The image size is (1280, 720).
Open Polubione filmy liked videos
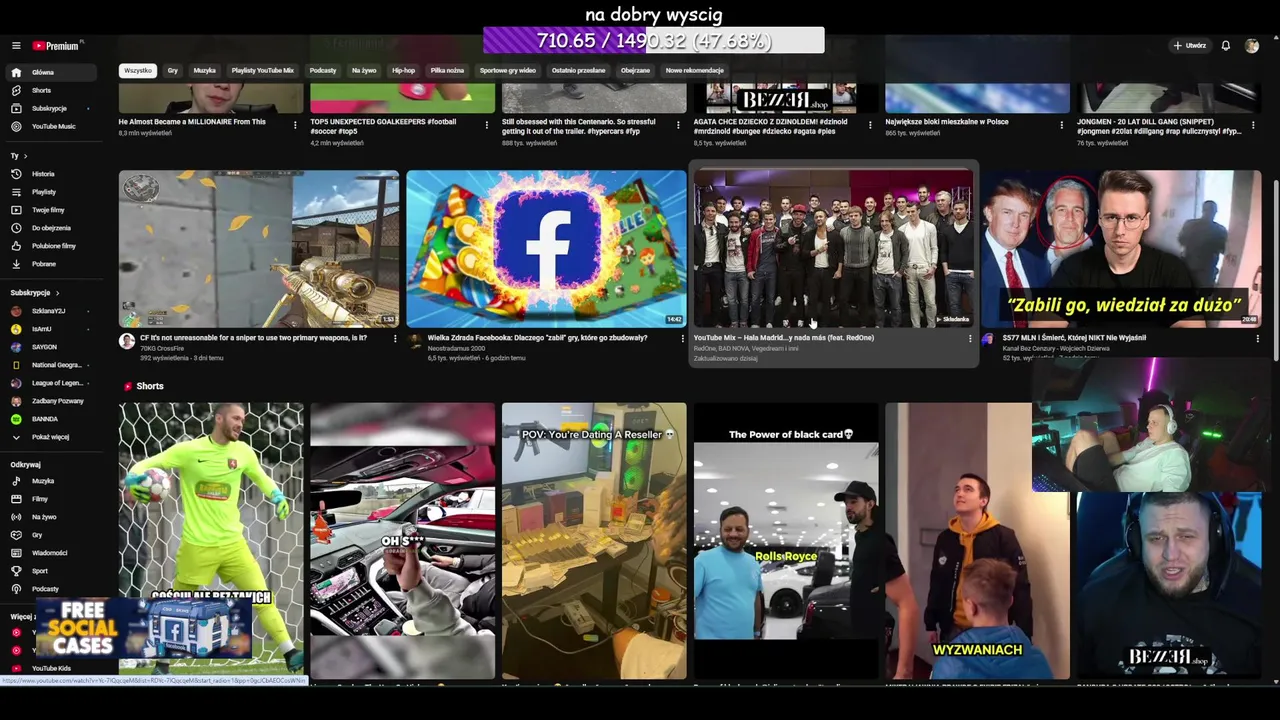[50, 246]
